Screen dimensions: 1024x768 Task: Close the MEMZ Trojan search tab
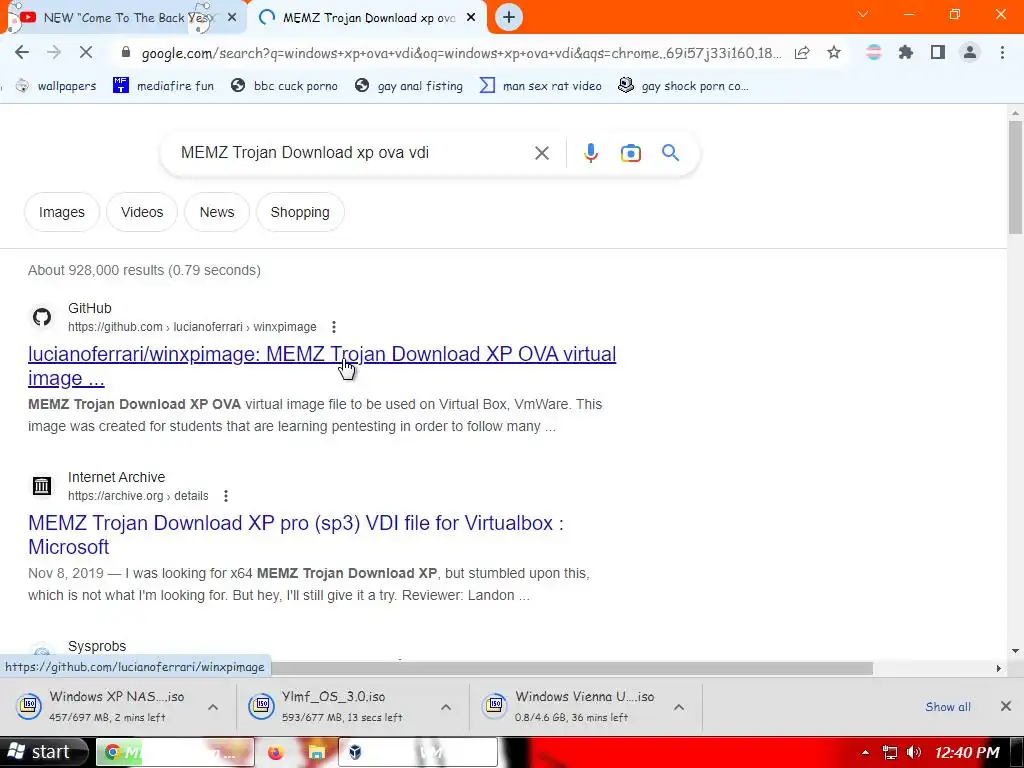click(471, 18)
